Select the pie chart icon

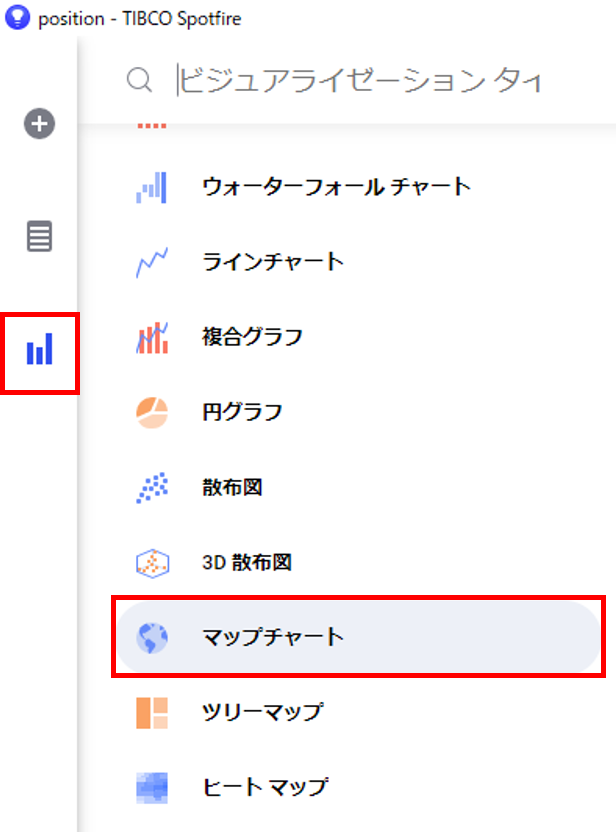coord(152,412)
